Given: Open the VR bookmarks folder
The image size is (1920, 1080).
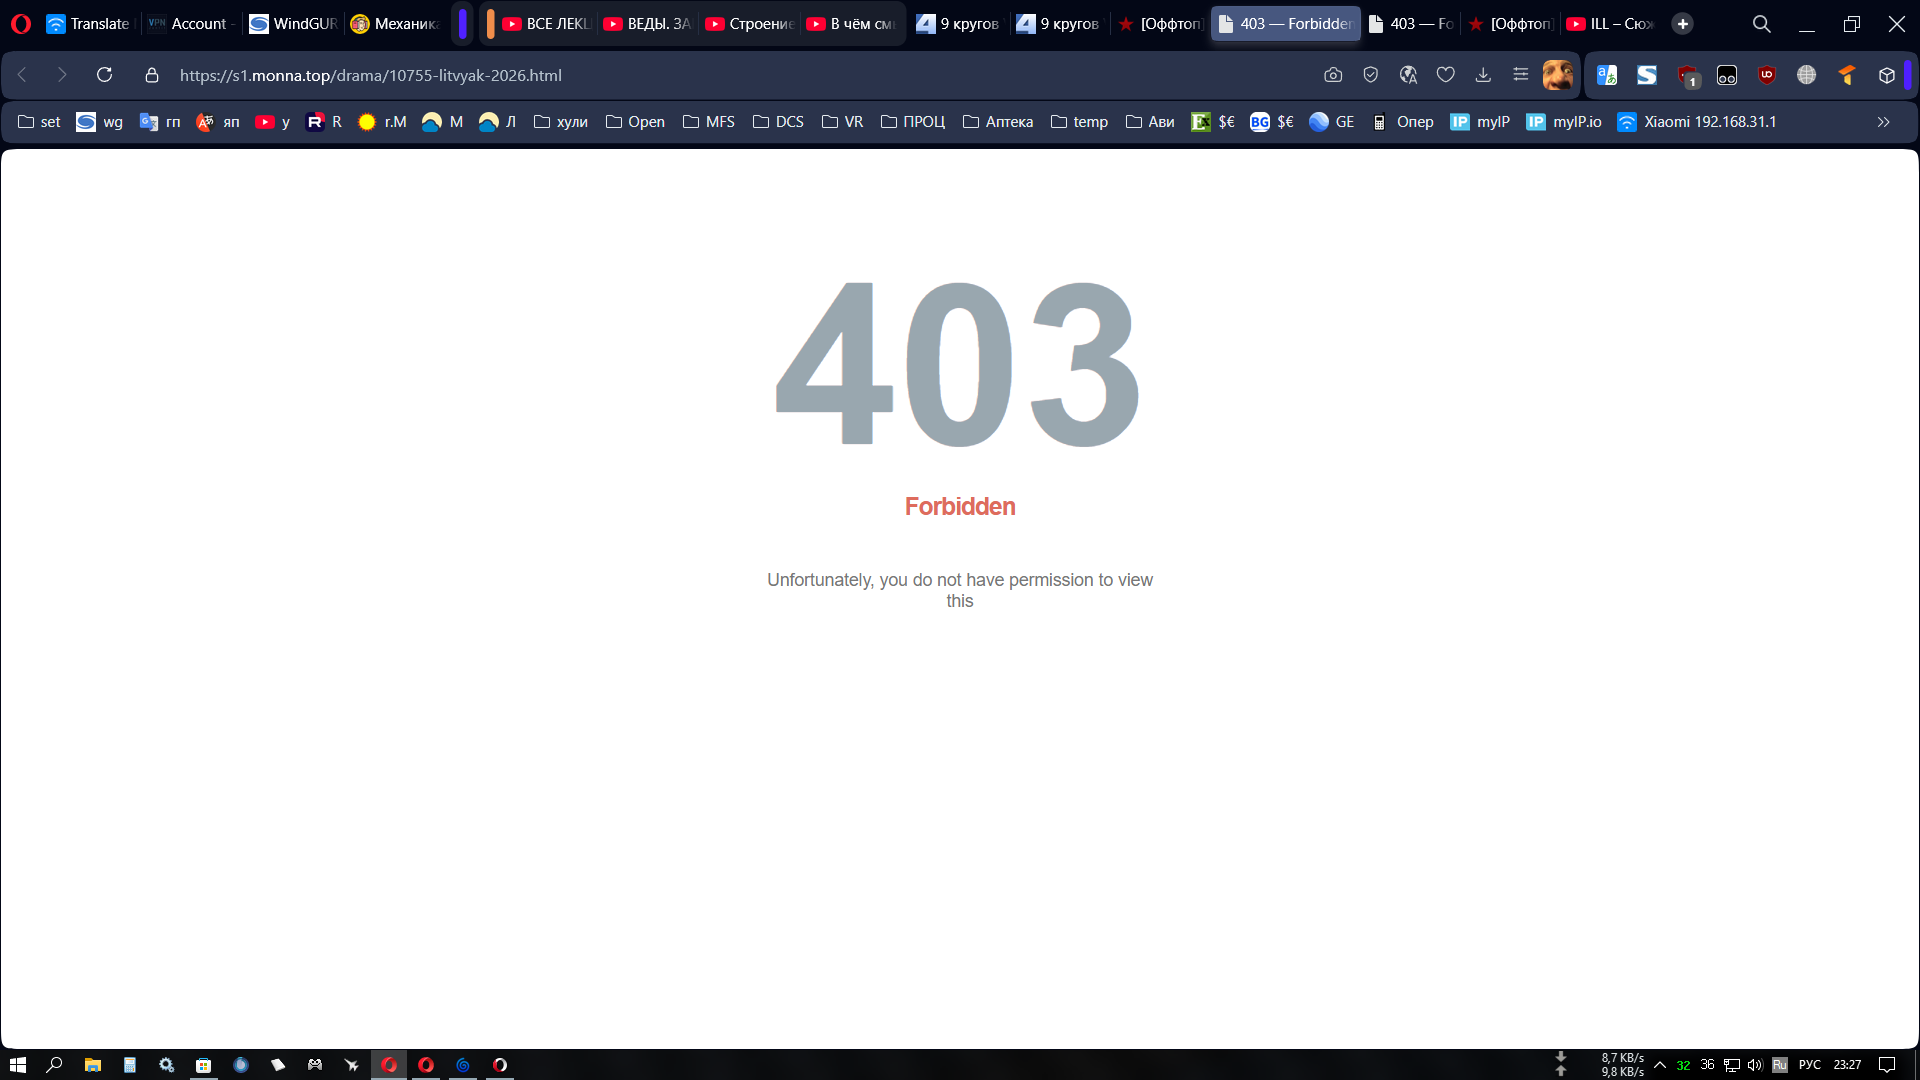Looking at the screenshot, I should pyautogui.click(x=842, y=122).
